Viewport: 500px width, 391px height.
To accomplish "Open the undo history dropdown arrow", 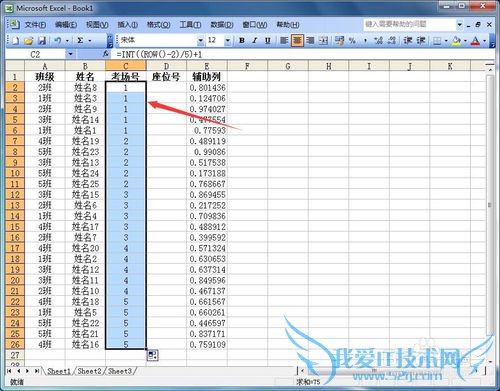I will 67,41.
